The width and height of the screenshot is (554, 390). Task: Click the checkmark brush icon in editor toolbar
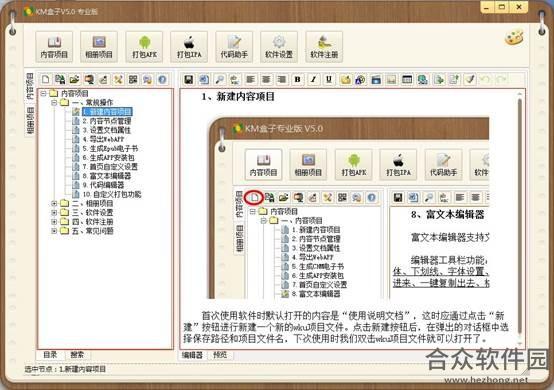(469, 79)
